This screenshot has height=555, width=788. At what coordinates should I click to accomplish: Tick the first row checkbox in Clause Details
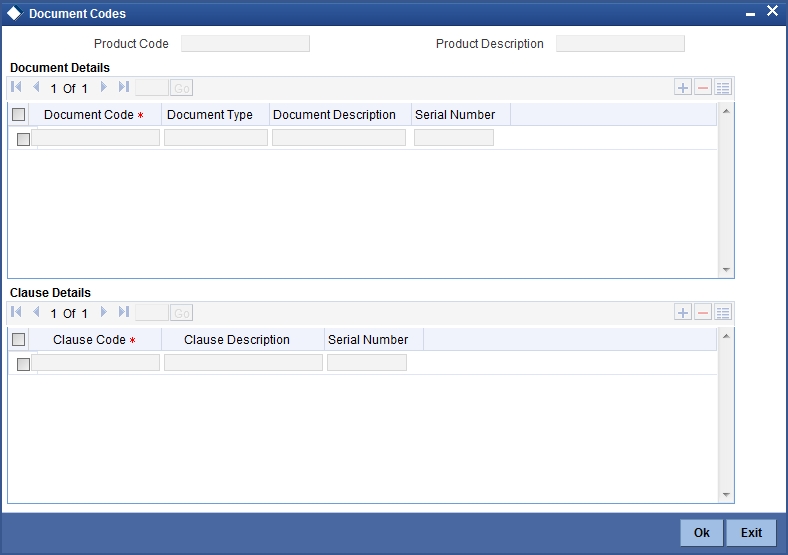point(23,364)
